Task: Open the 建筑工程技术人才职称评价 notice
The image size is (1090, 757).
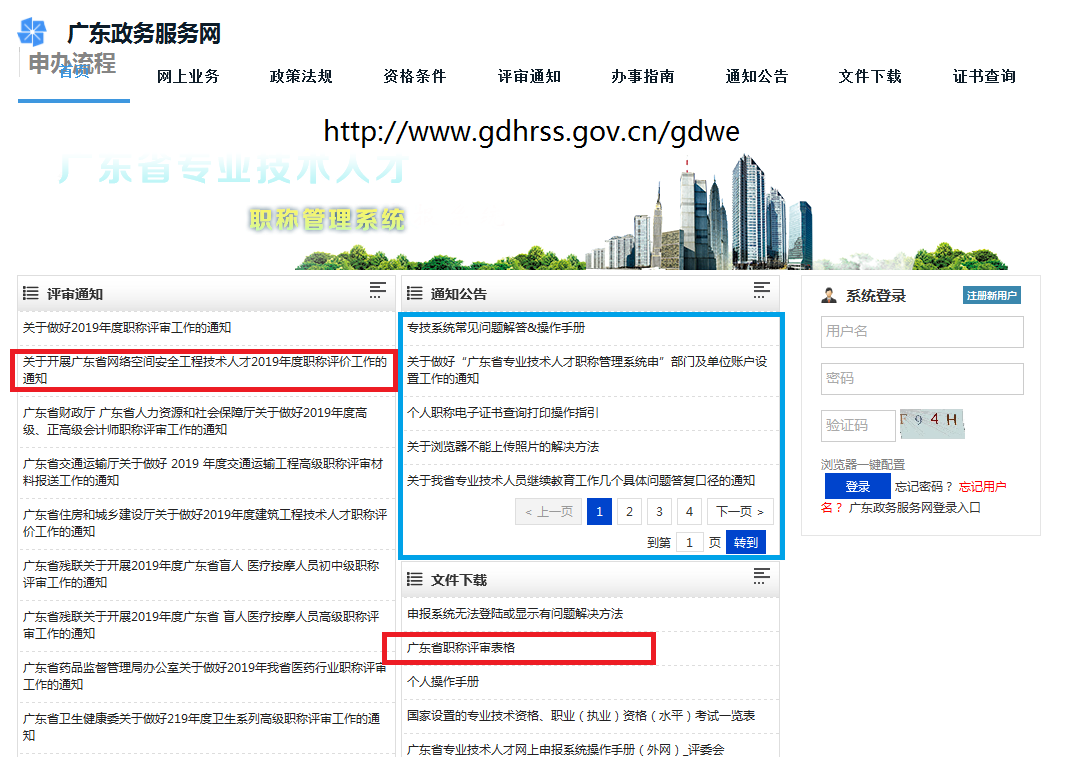Action: click(205, 523)
